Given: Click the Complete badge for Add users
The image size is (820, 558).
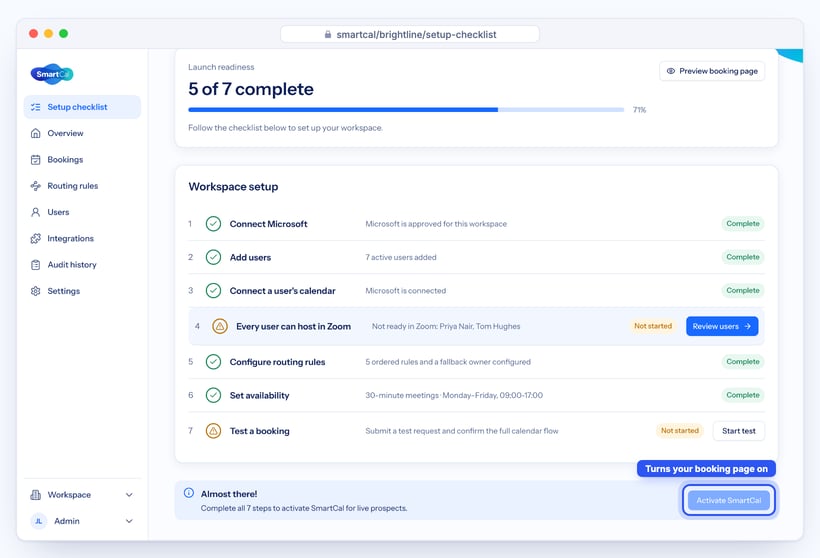Looking at the screenshot, I should pyautogui.click(x=743, y=257).
